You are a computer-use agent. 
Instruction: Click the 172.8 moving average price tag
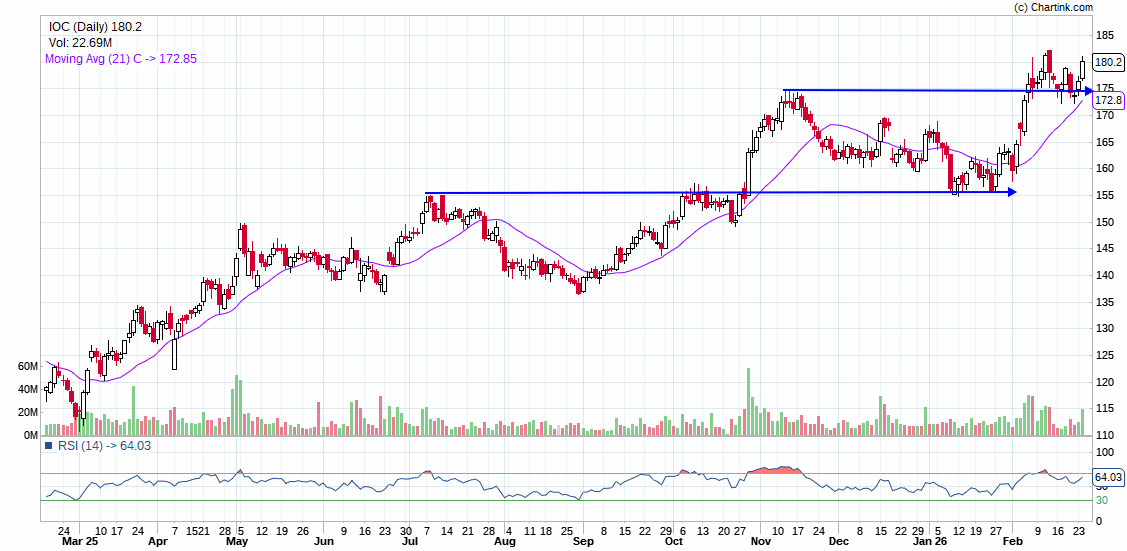tap(1108, 100)
